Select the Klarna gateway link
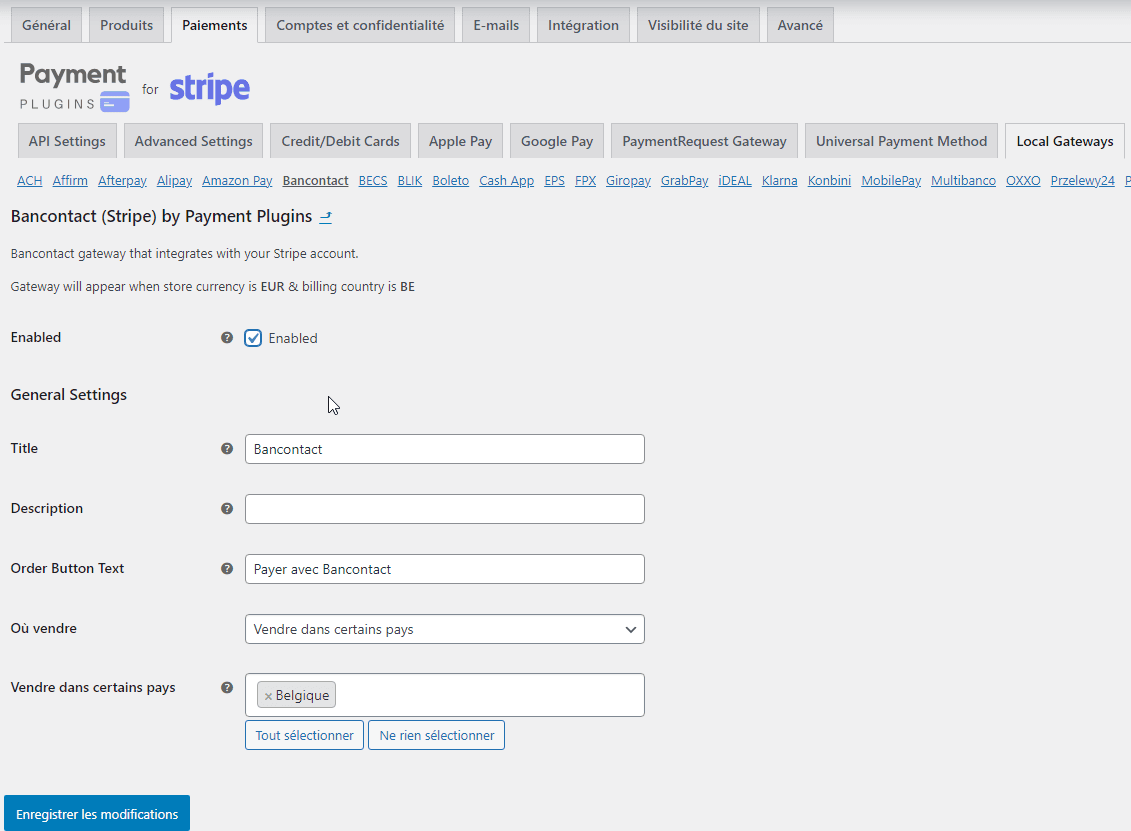The height and width of the screenshot is (831, 1131). pyautogui.click(x=780, y=180)
